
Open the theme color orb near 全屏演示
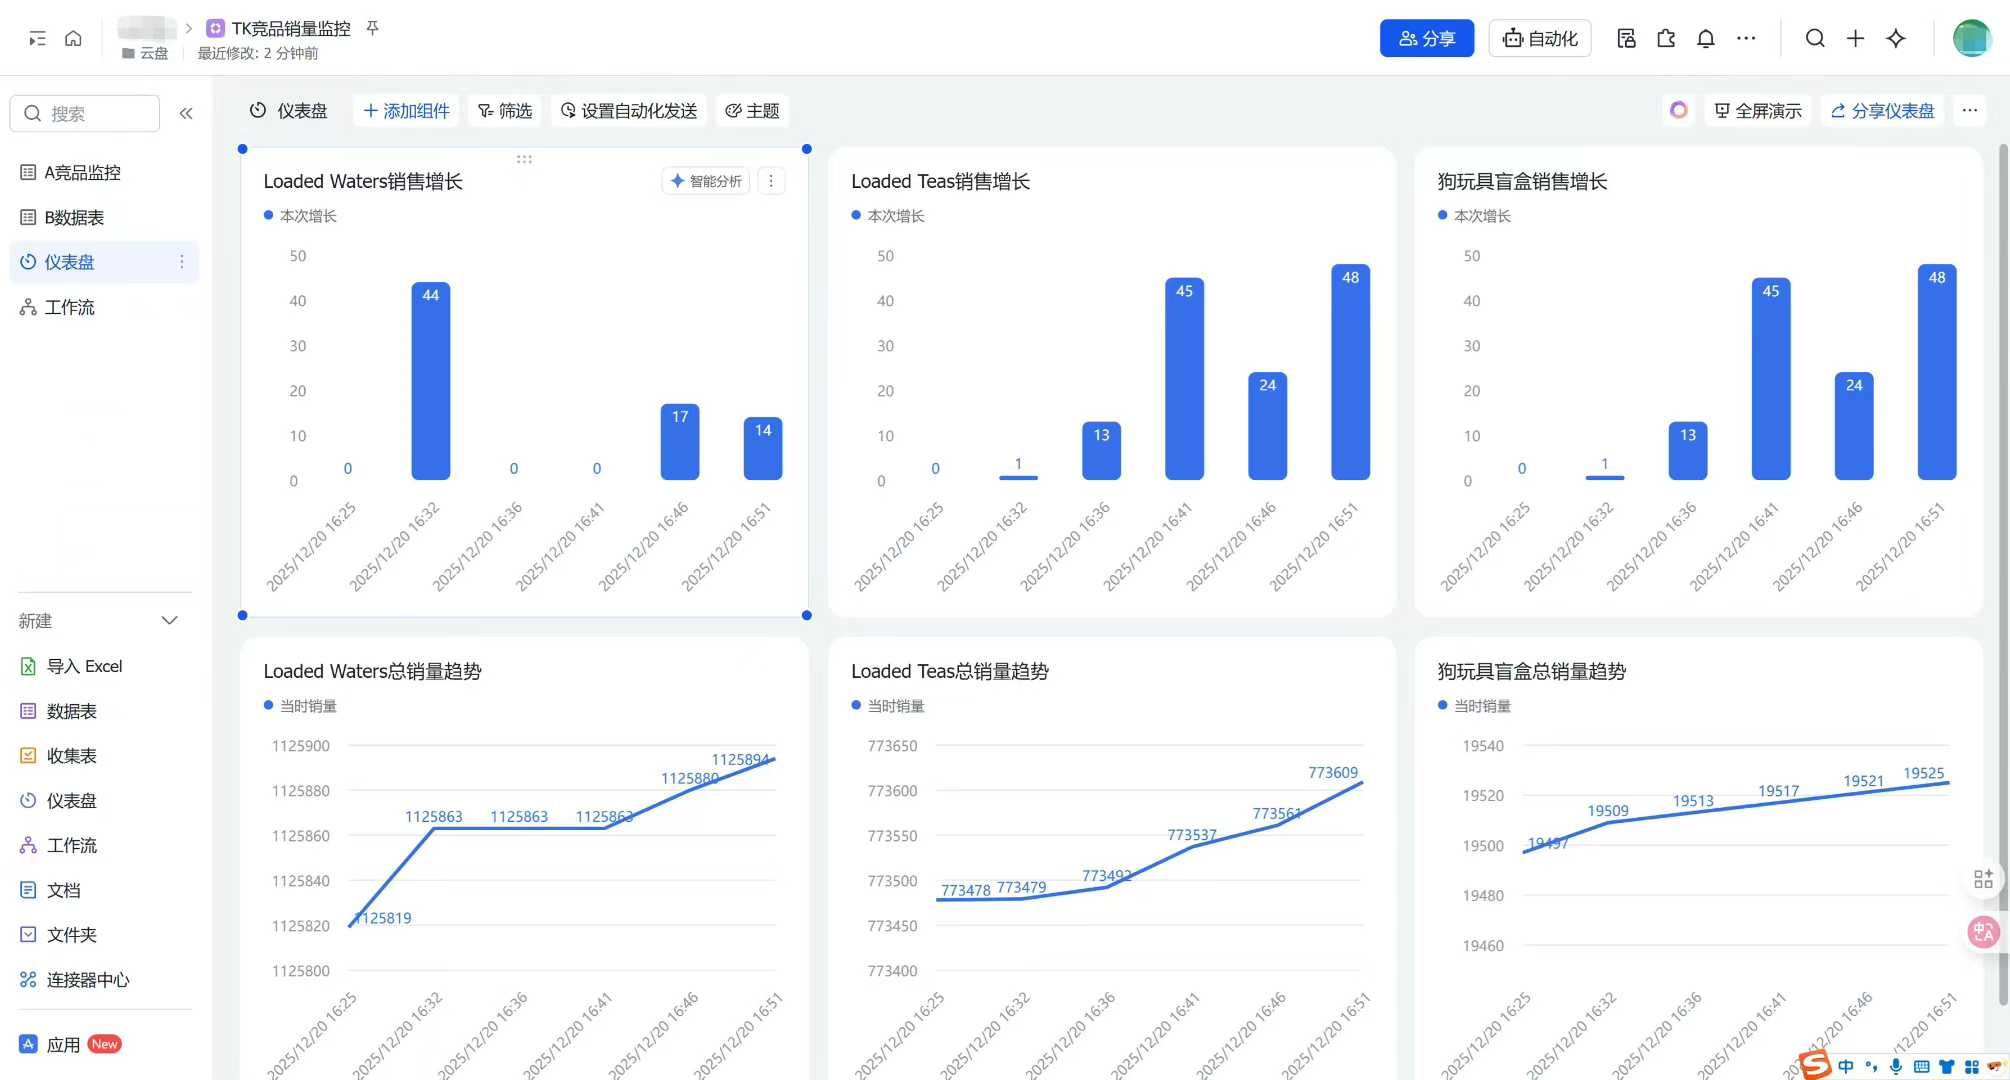(1679, 110)
